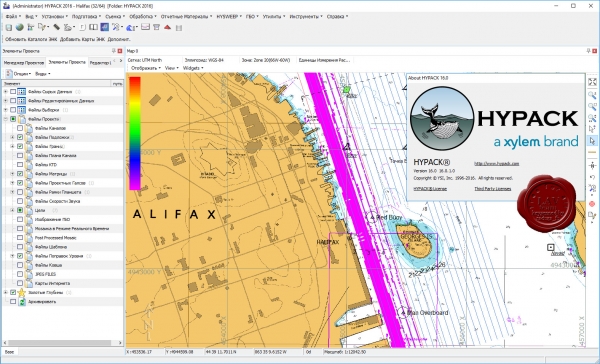Click the yellow line tool on map toolbar

point(592,152)
